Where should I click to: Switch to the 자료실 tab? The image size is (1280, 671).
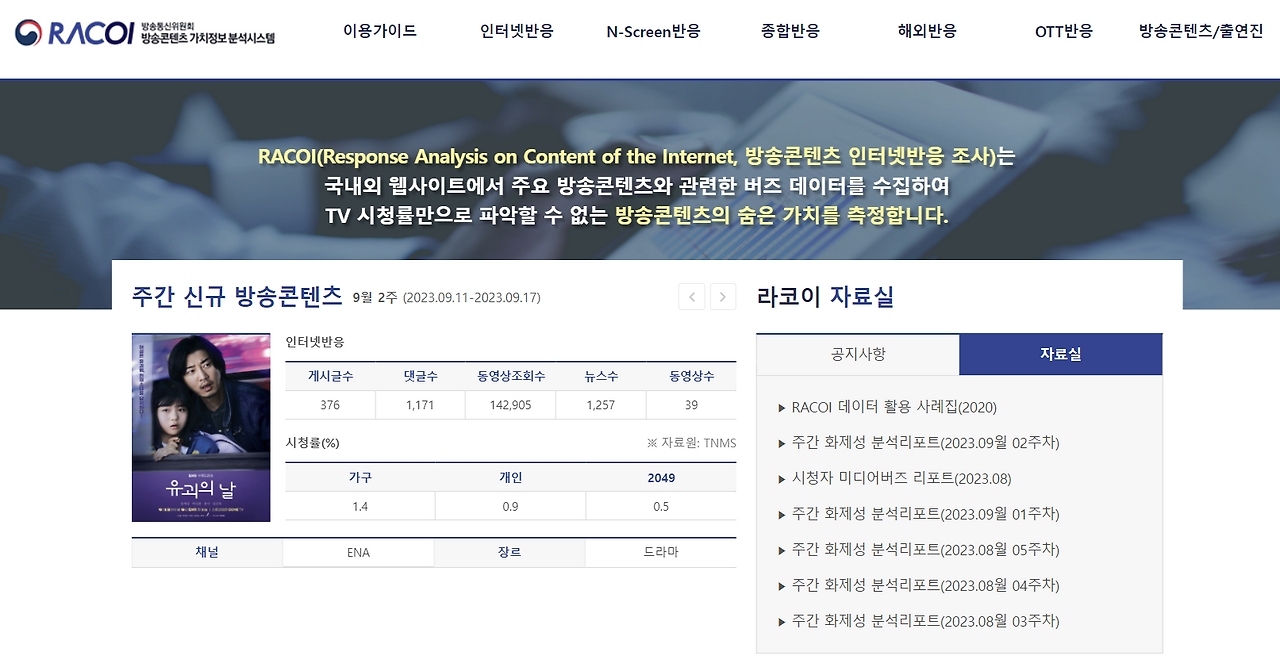[1061, 354]
